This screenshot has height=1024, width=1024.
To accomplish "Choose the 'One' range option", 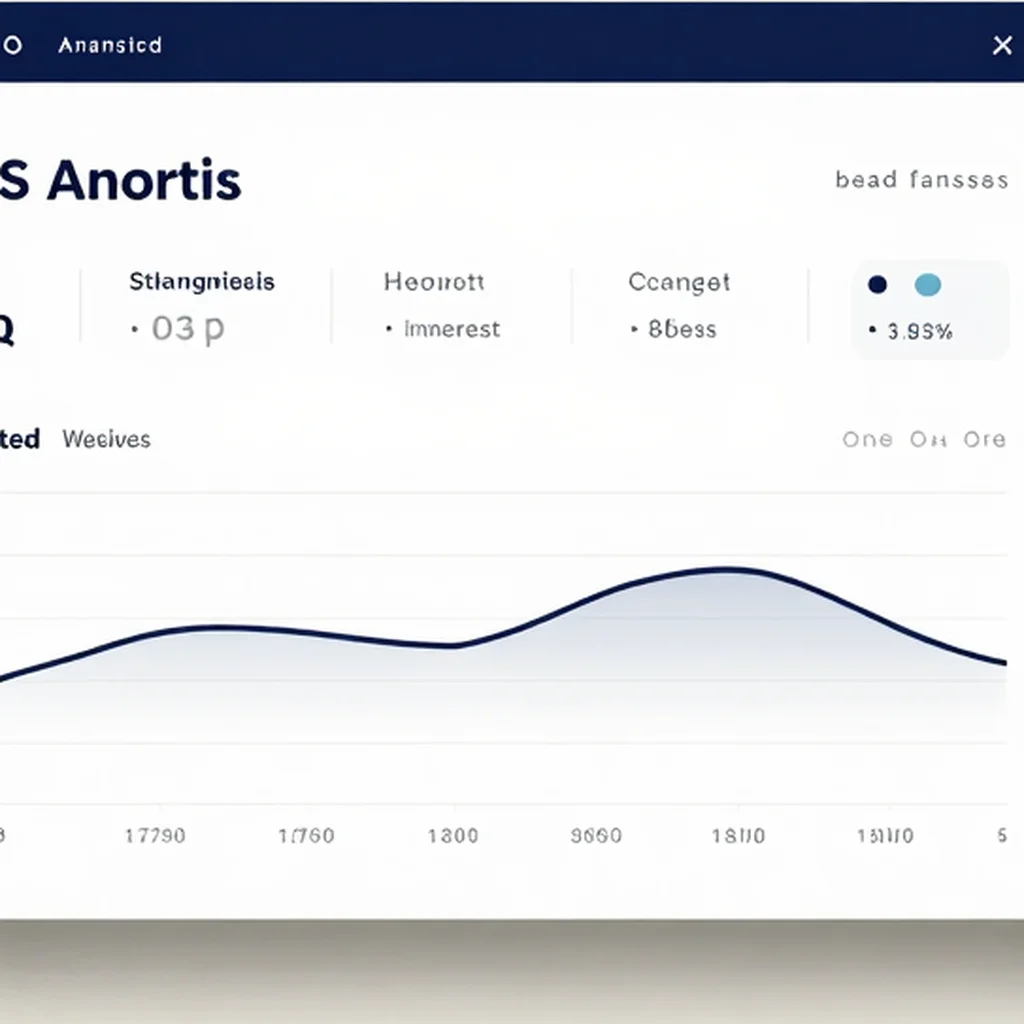I will pyautogui.click(x=867, y=440).
